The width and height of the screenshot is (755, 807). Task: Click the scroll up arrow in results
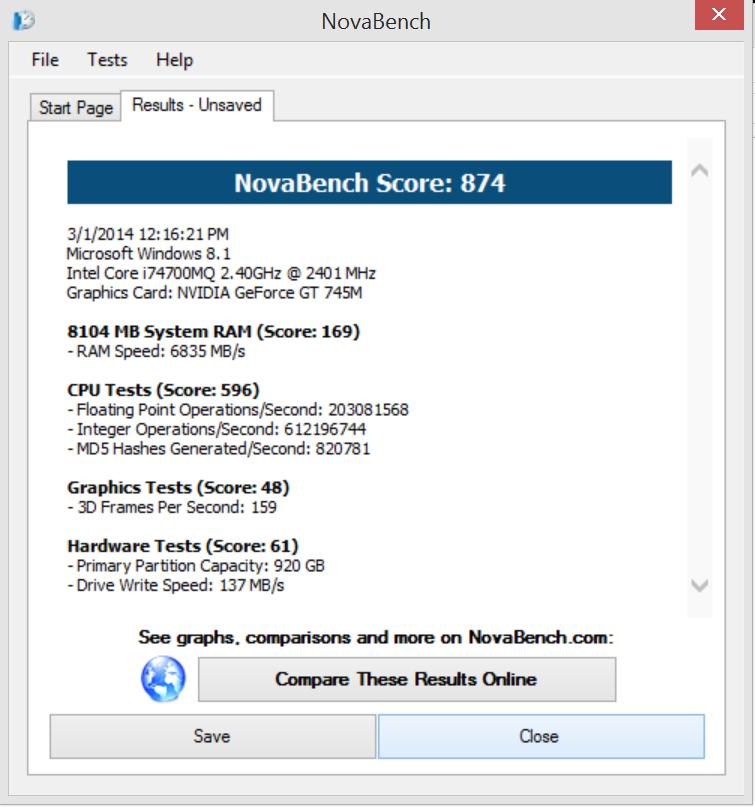click(700, 171)
